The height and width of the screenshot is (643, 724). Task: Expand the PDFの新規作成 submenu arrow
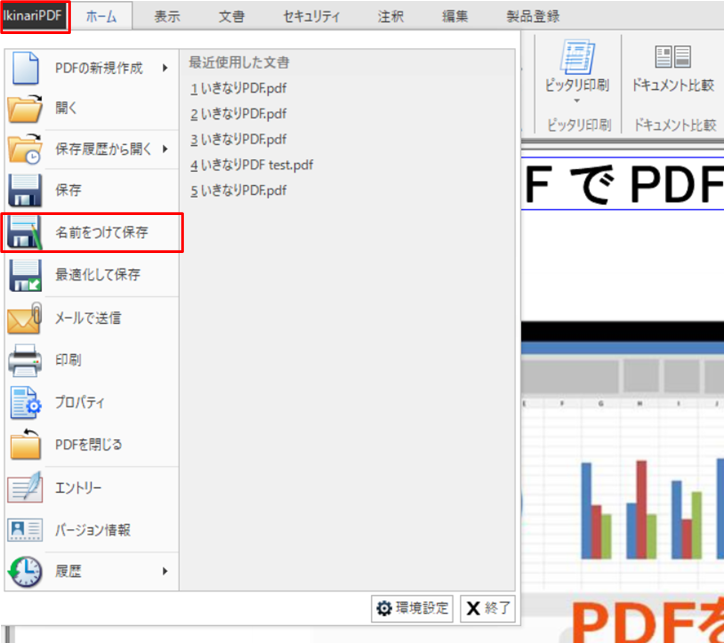(165, 68)
